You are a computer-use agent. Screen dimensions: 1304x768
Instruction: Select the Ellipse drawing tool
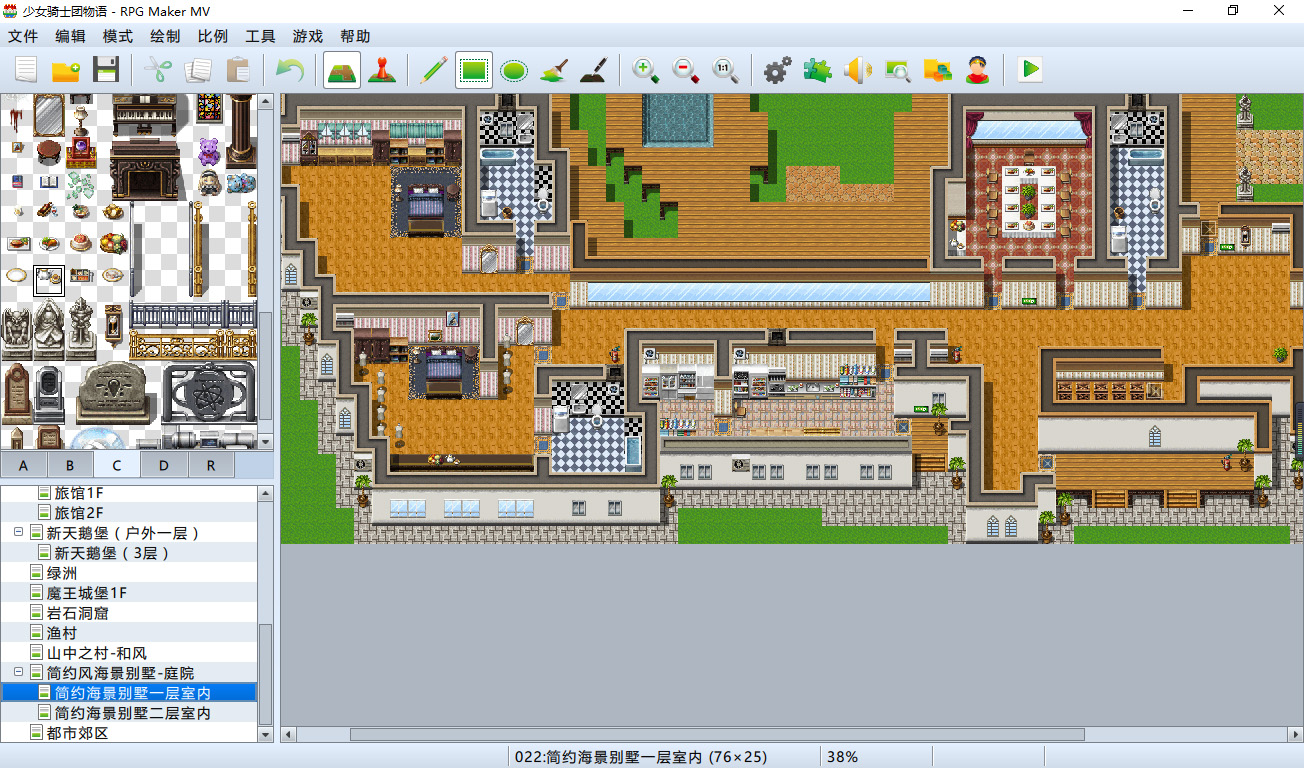(514, 70)
